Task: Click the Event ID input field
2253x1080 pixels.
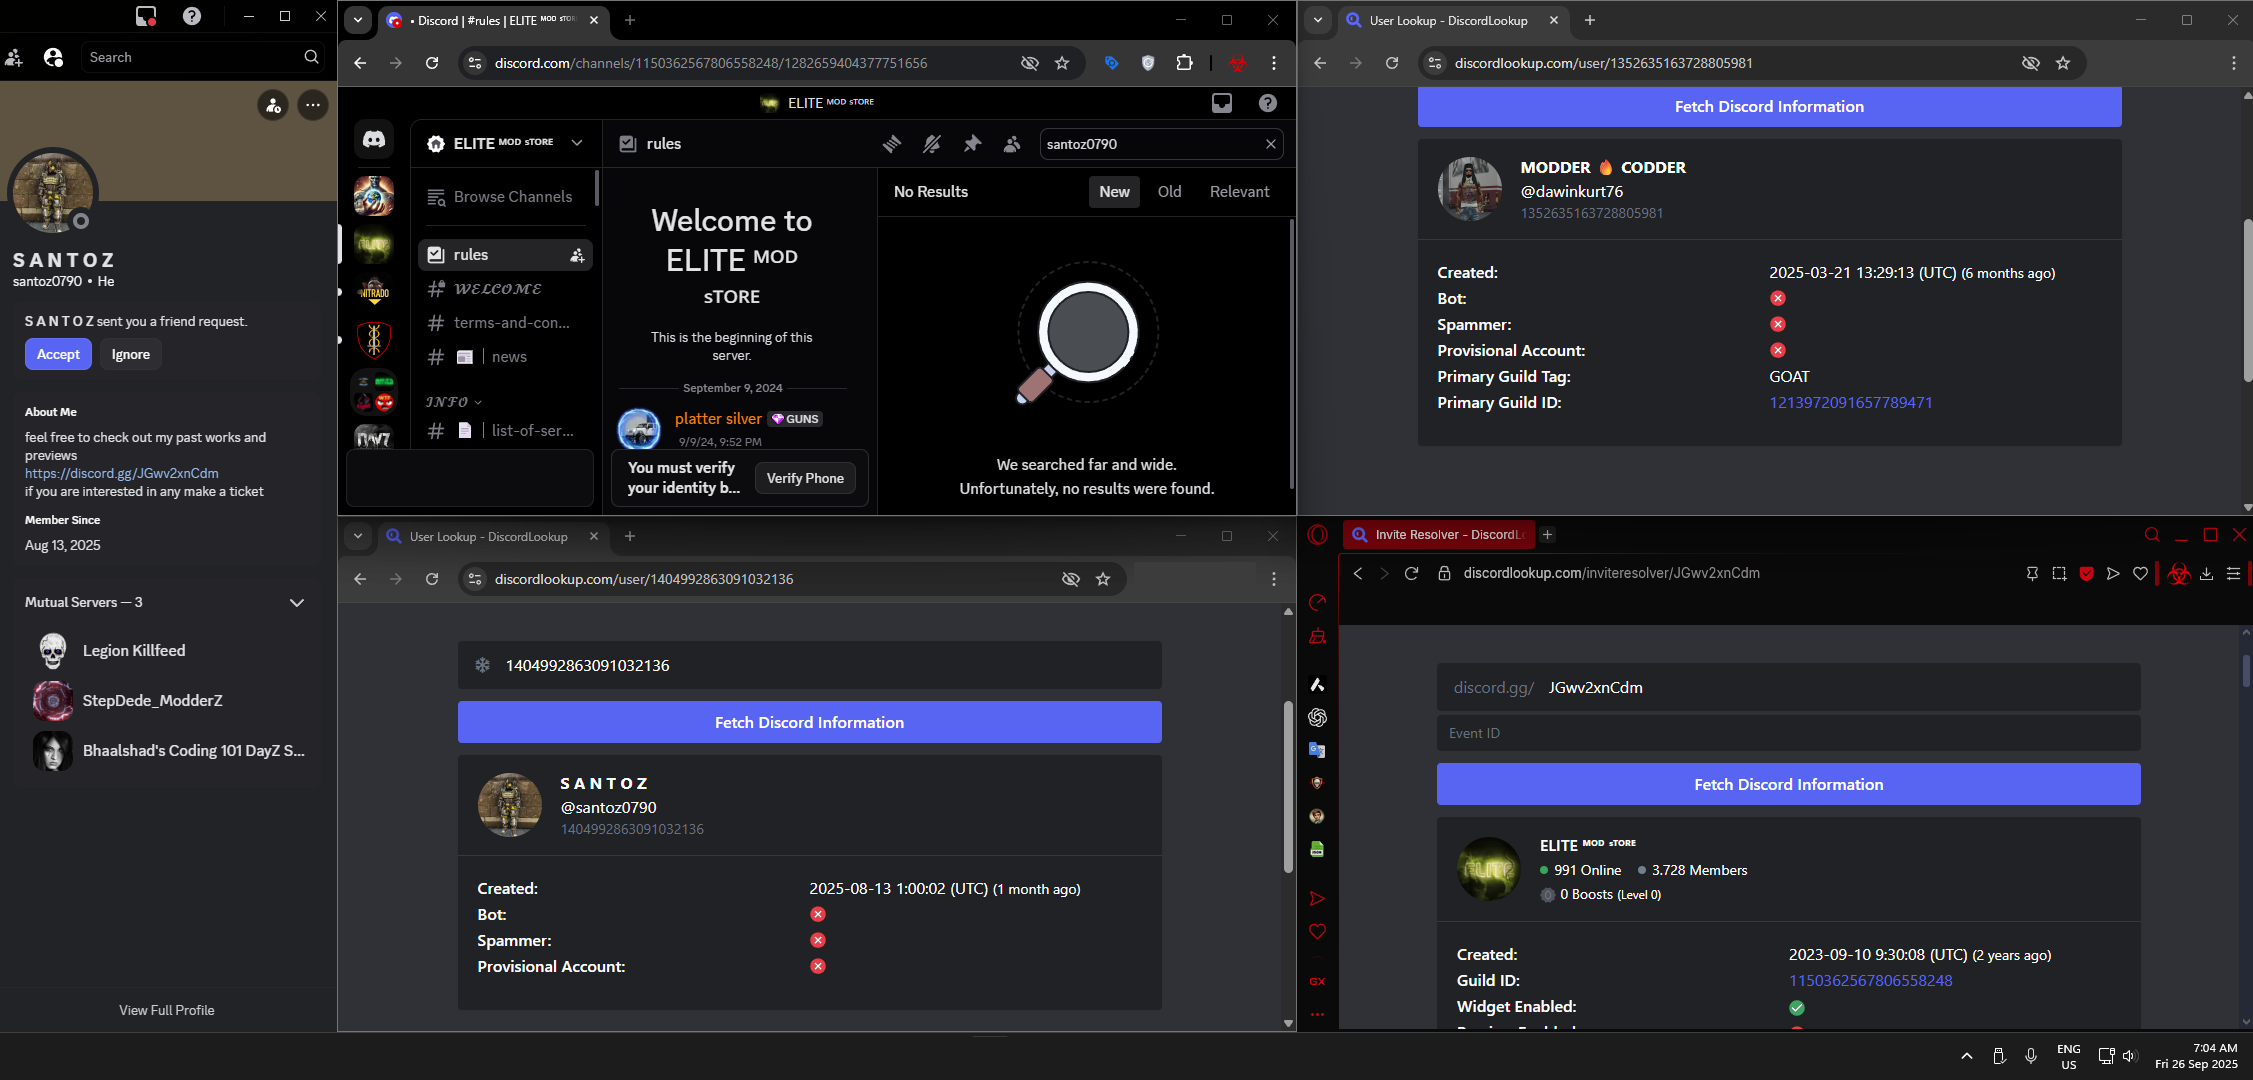Action: click(x=1788, y=733)
